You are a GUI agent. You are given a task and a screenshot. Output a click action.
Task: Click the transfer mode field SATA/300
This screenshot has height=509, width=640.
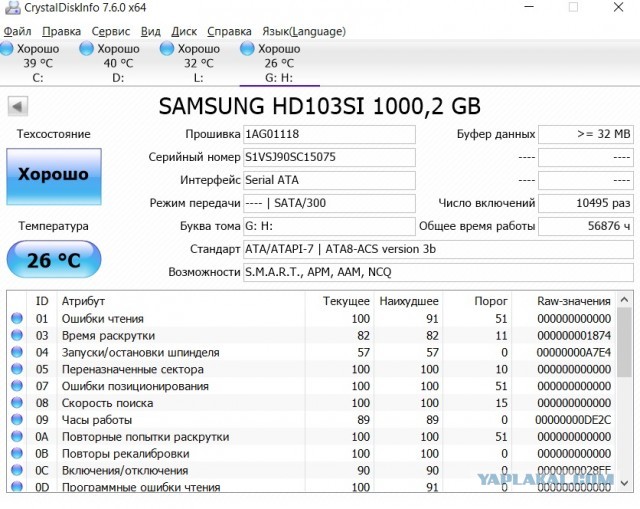329,203
